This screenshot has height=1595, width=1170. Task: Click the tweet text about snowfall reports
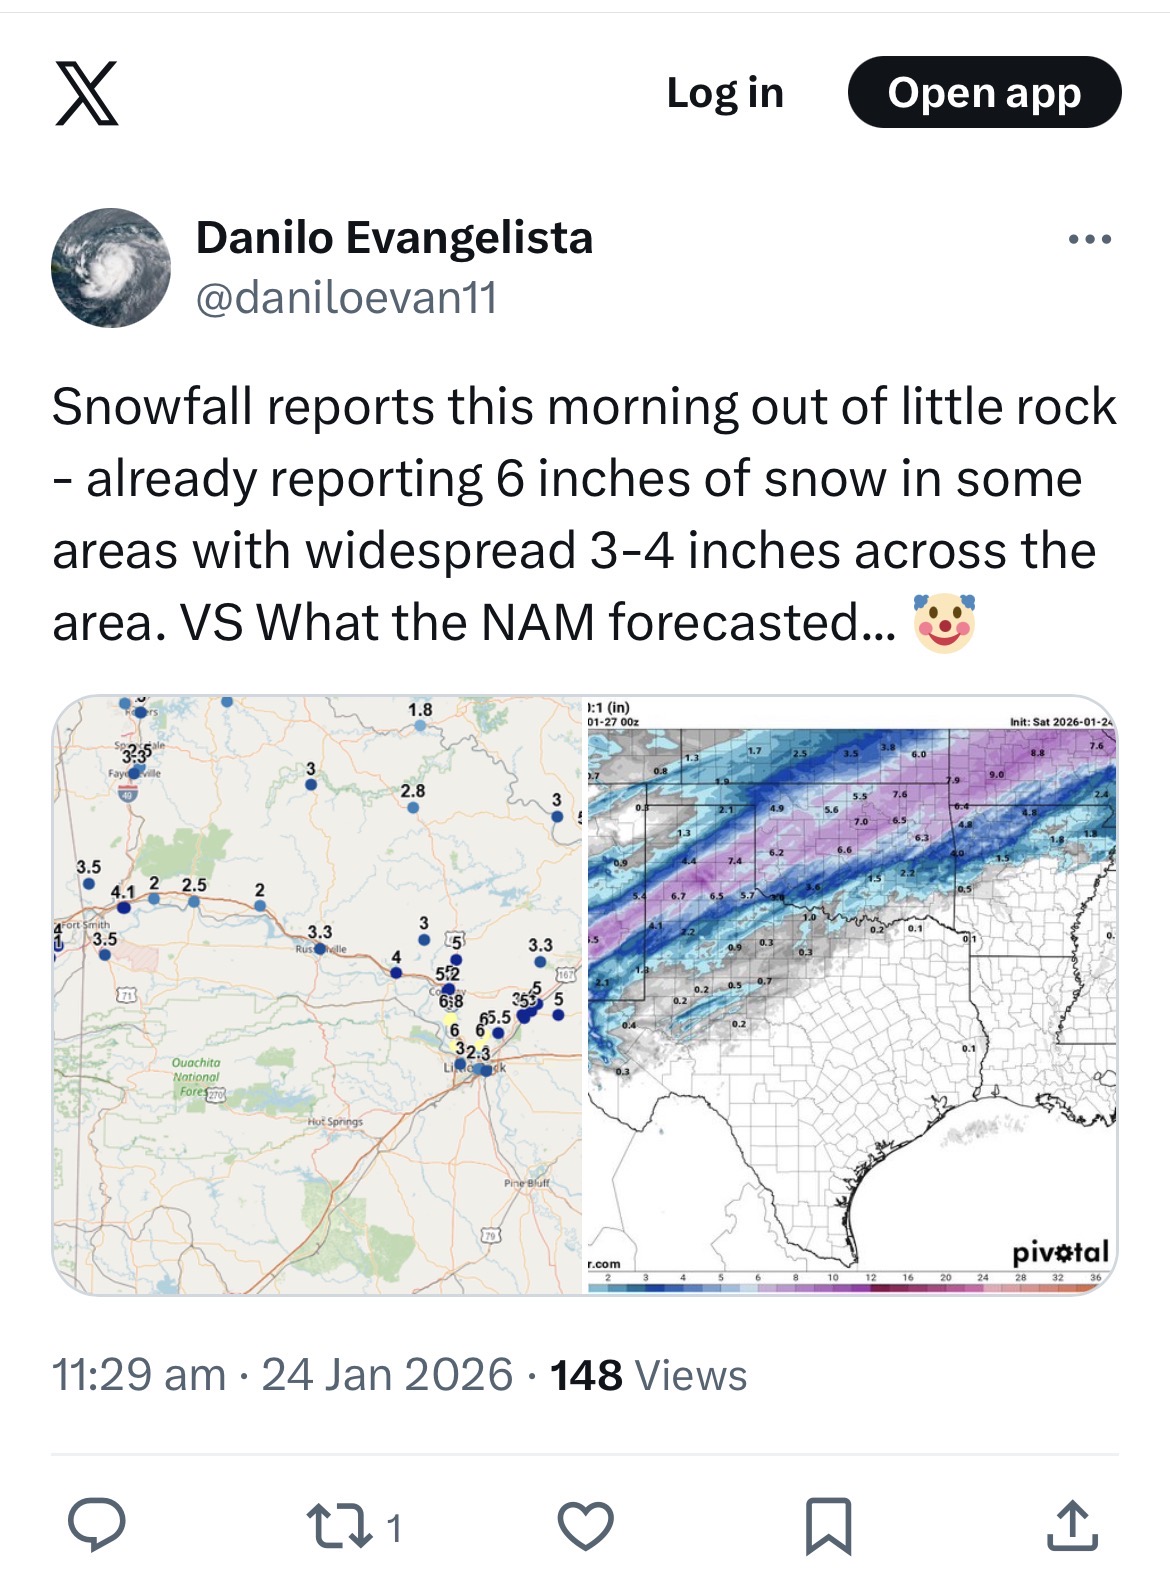pyautogui.click(x=584, y=515)
